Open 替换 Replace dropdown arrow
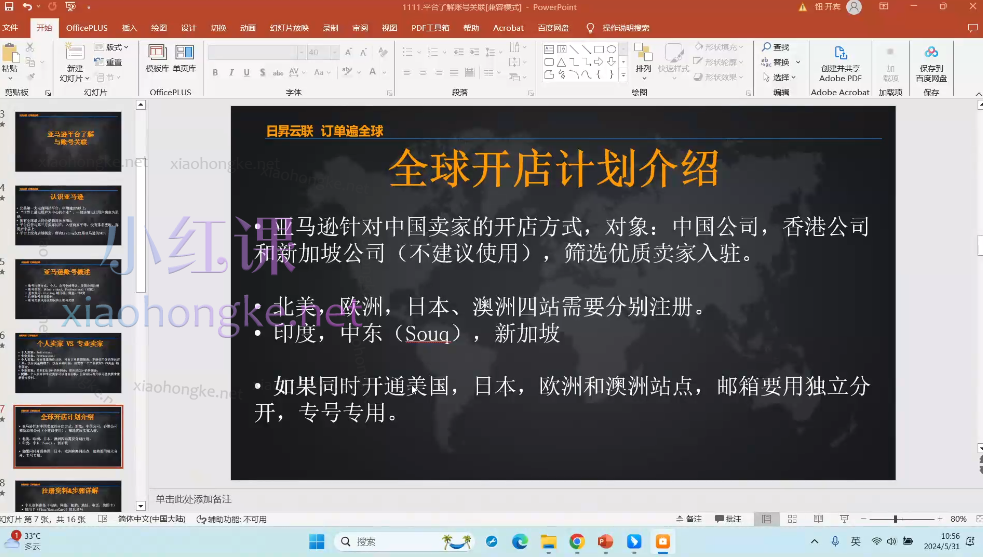Image resolution: width=983 pixels, height=557 pixels. coord(798,62)
